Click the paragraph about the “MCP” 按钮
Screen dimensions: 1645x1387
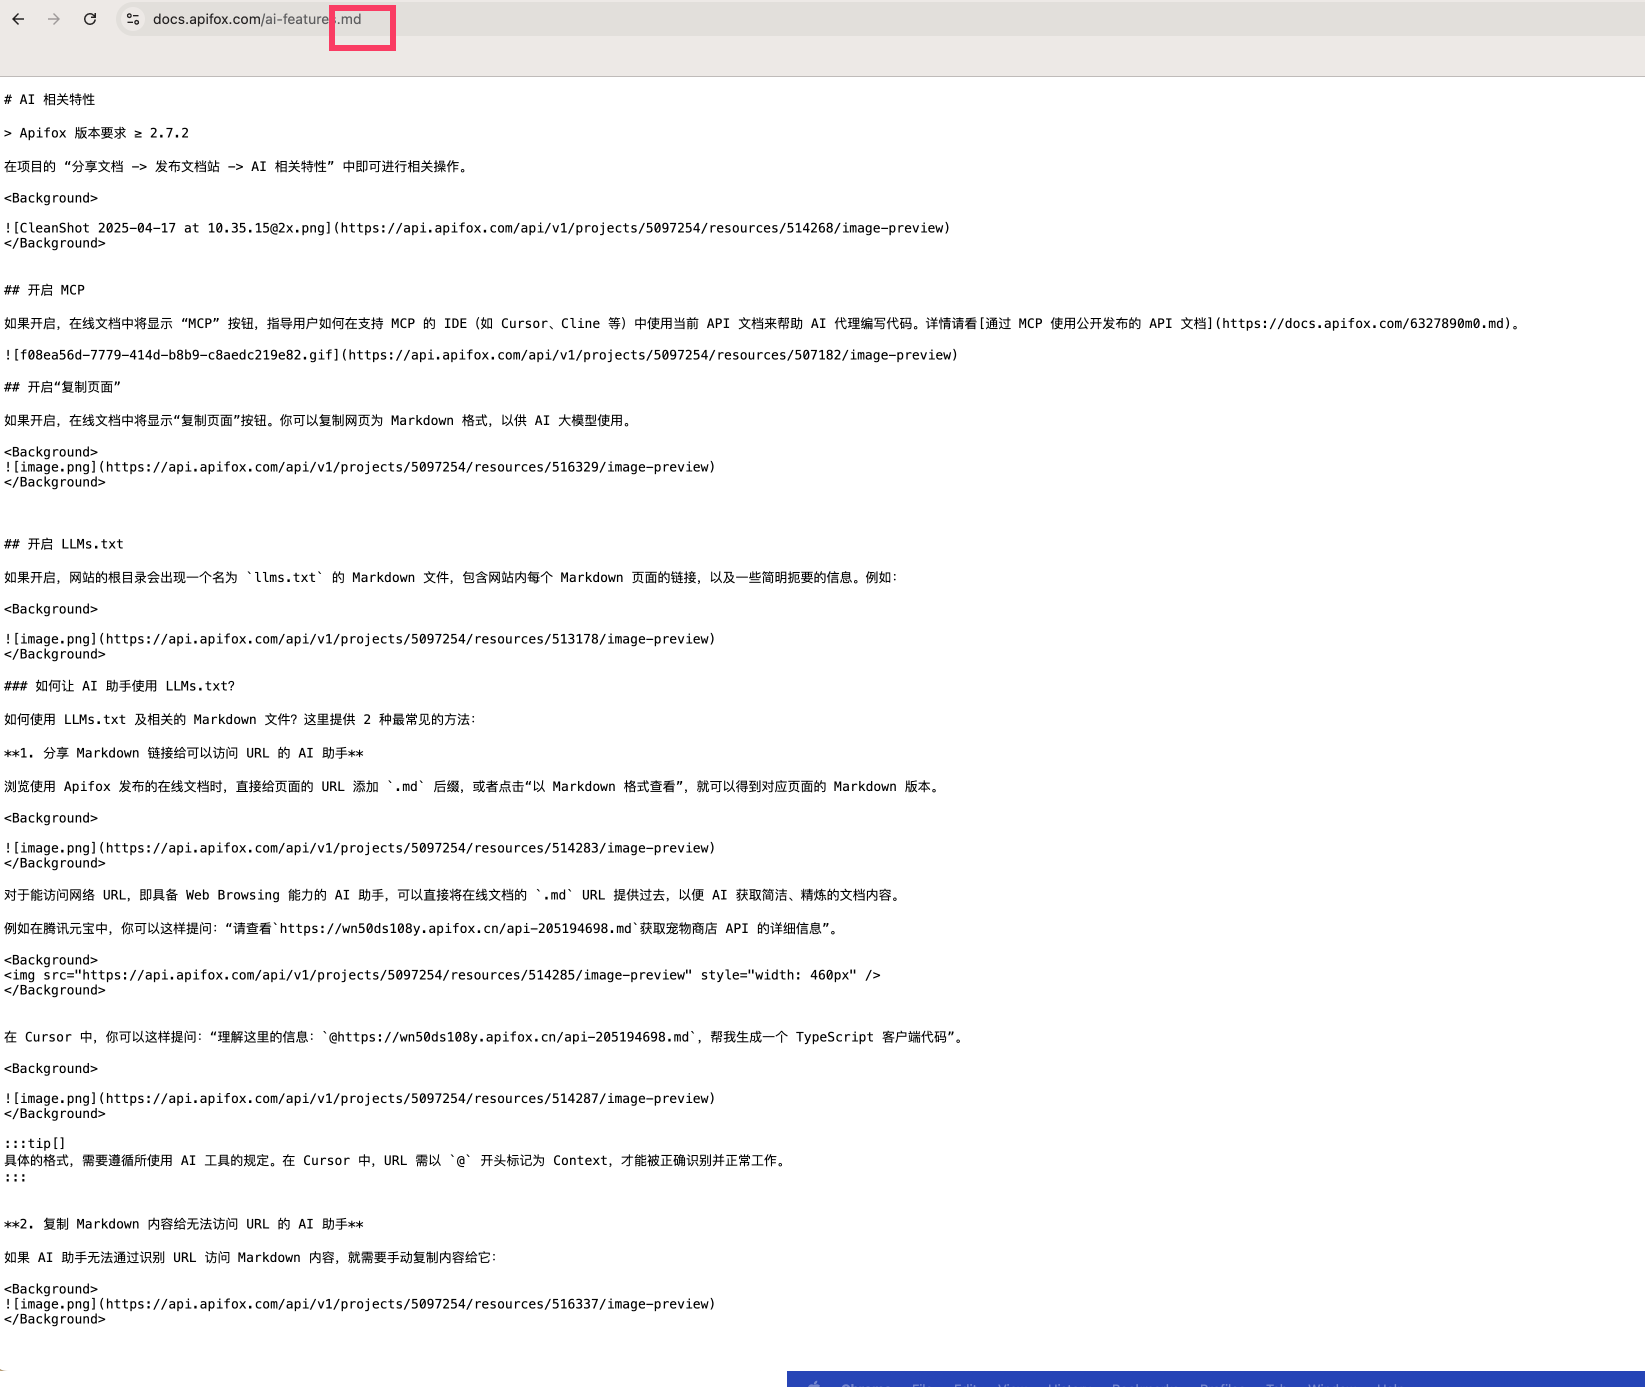pyautogui.click(x=764, y=324)
